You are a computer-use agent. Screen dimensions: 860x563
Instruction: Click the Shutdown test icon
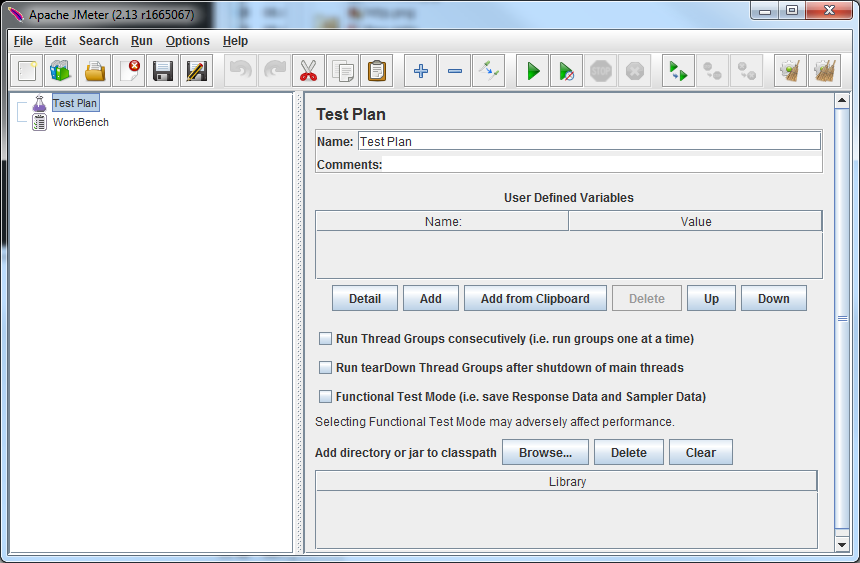coord(635,71)
